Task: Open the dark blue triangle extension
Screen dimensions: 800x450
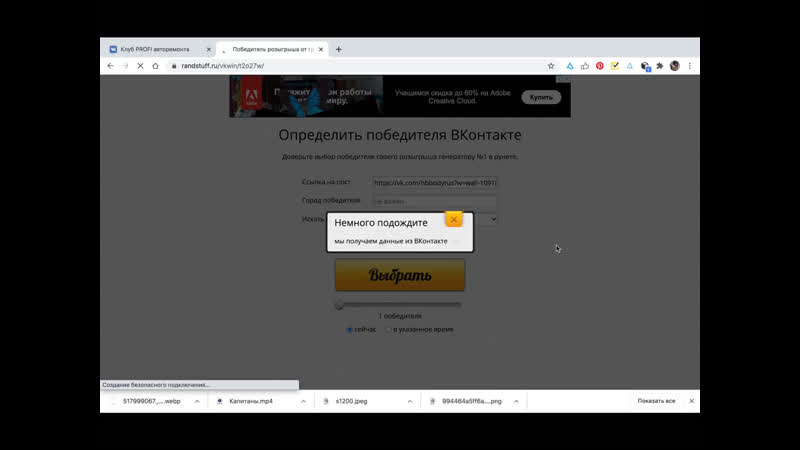Action: (x=570, y=66)
